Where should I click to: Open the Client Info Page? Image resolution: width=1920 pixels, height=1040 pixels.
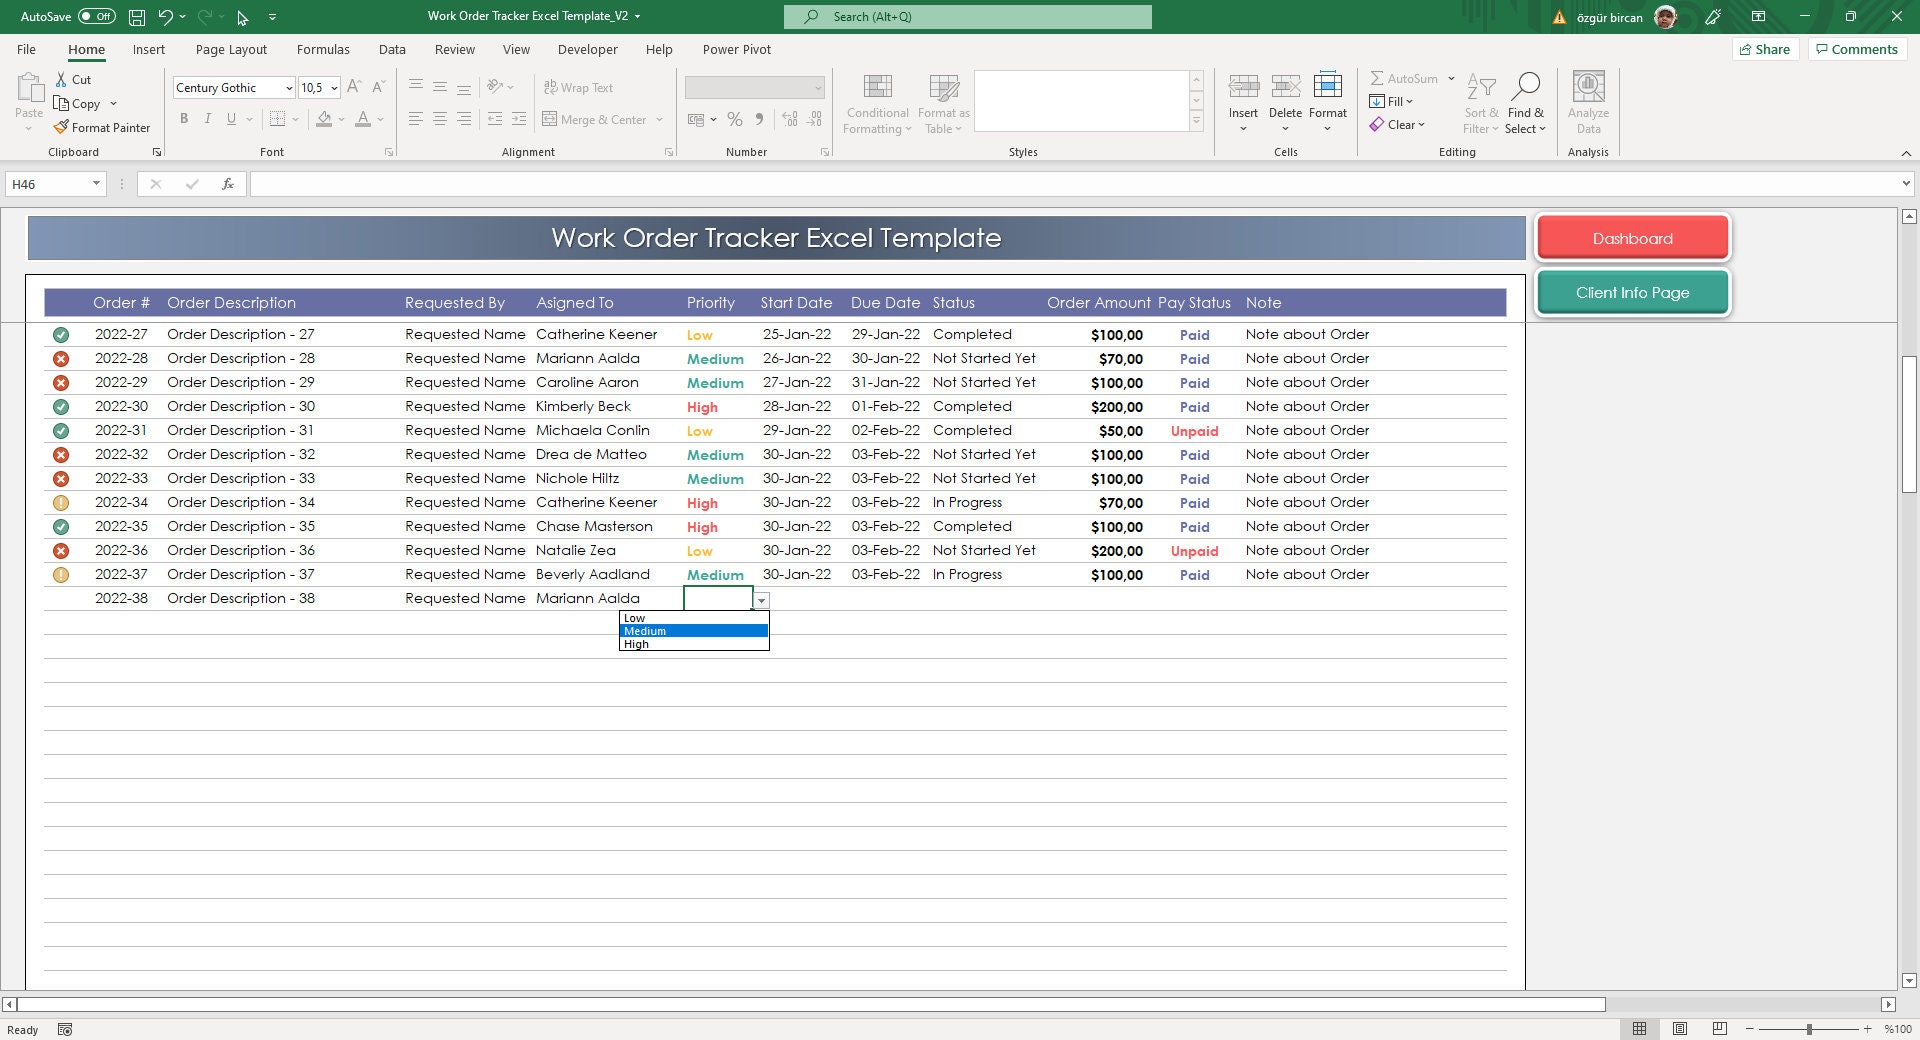point(1632,292)
